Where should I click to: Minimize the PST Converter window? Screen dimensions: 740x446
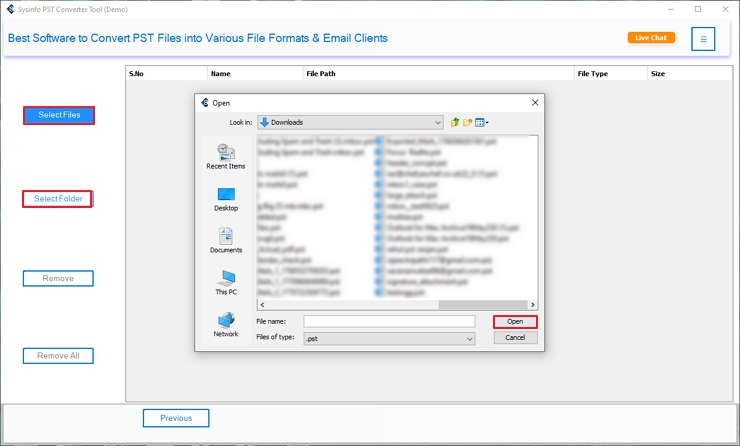pyautogui.click(x=671, y=9)
